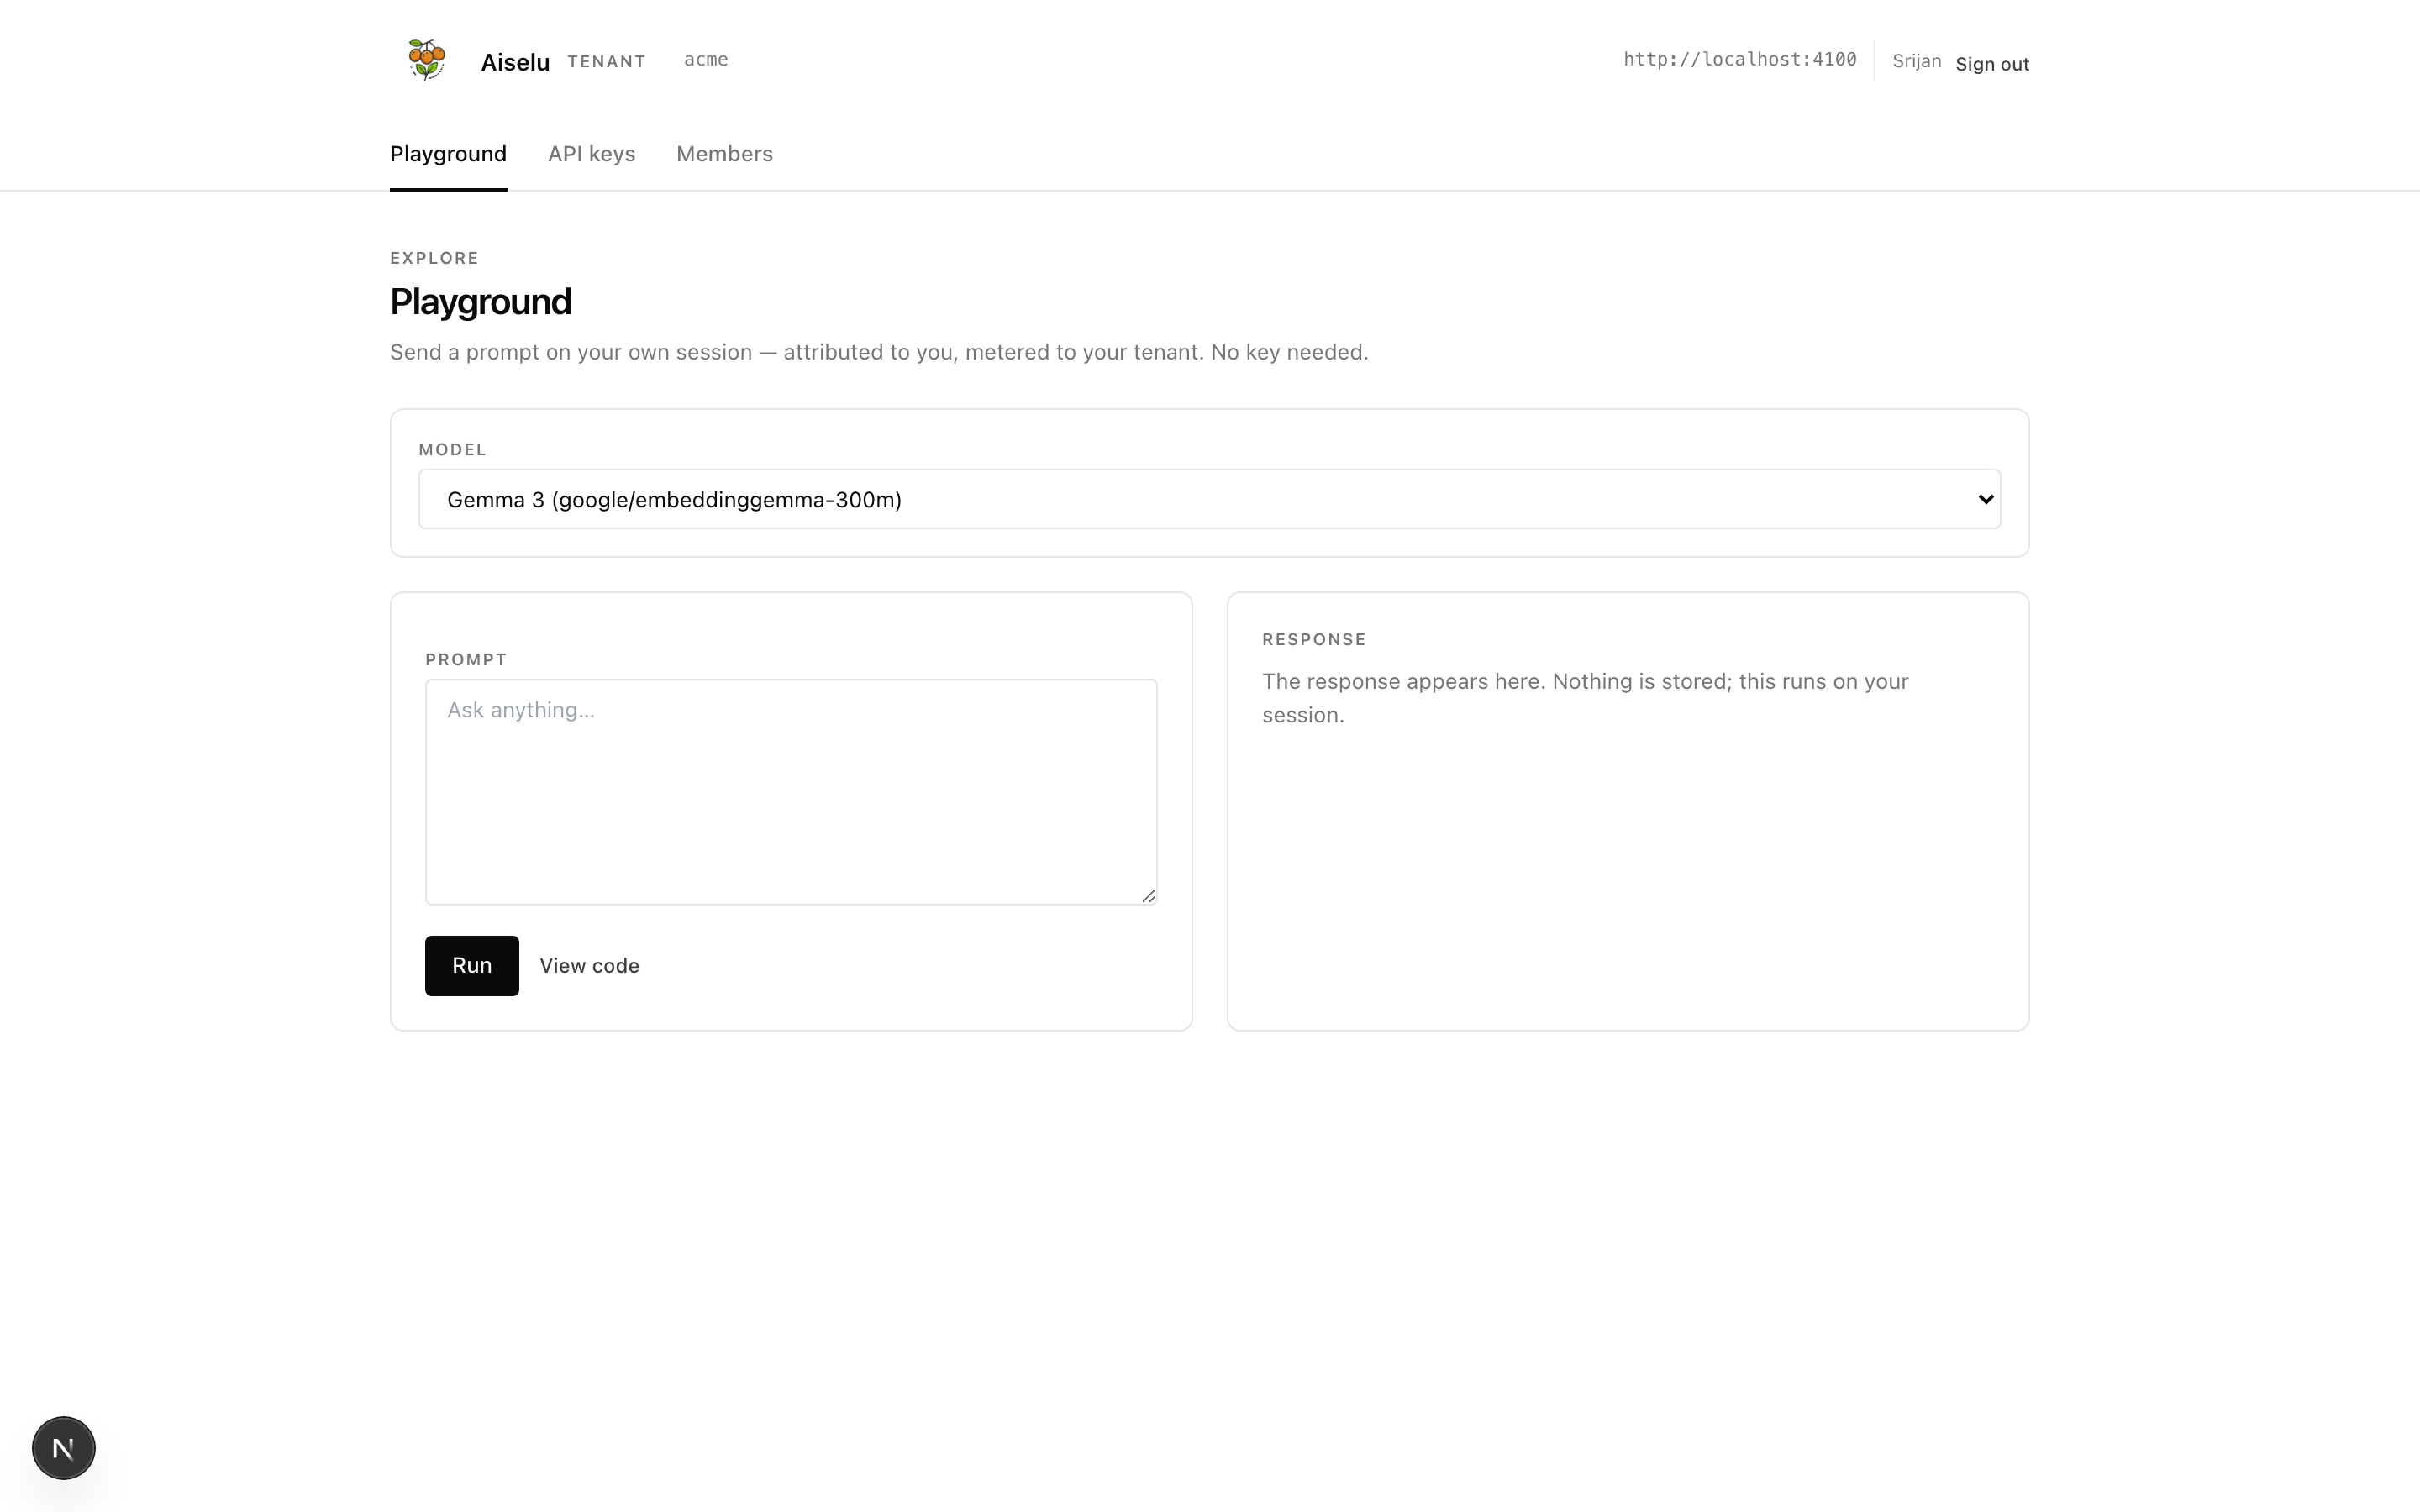The image size is (2420, 1512).
Task: Click the Aiselu fruit logo icon
Action: pos(427,60)
